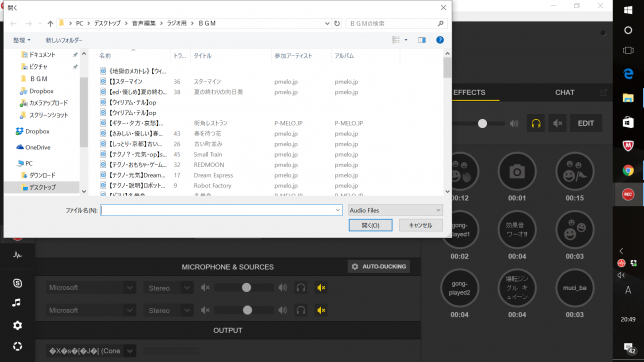The height and width of the screenshot is (362, 644).
Task: Open the waveform icon in left sidebar
Action: pos(17,255)
